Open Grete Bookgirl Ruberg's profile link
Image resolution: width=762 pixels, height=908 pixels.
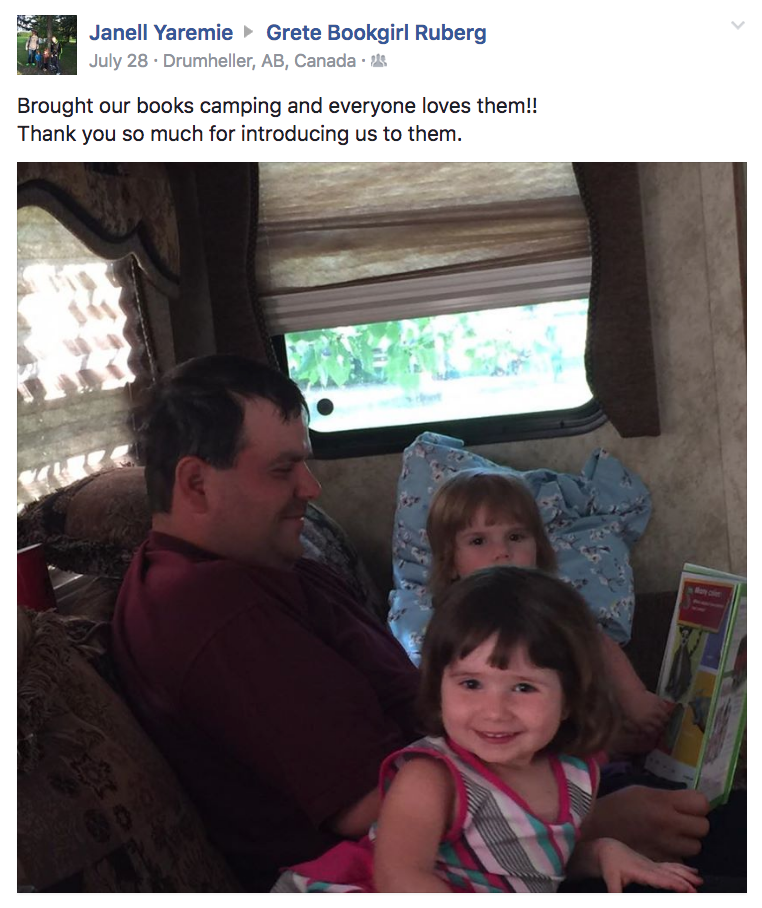[376, 32]
